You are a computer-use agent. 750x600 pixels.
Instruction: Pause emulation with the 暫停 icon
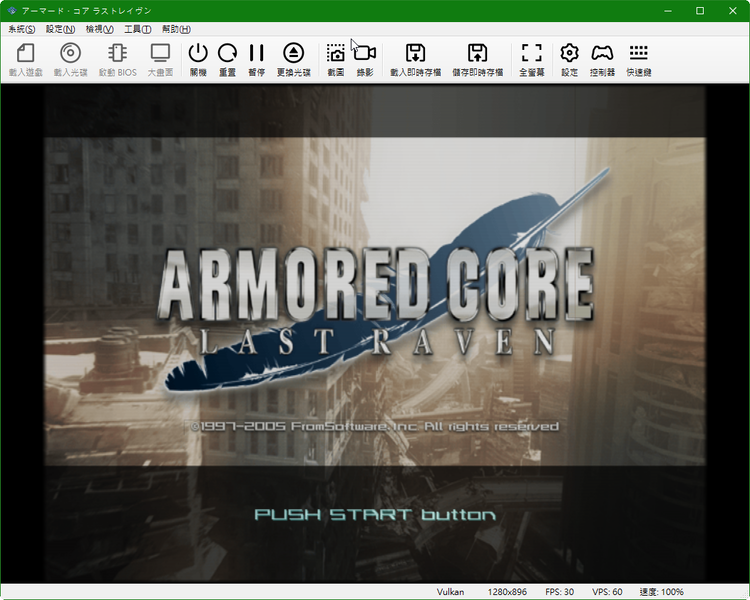coord(256,59)
